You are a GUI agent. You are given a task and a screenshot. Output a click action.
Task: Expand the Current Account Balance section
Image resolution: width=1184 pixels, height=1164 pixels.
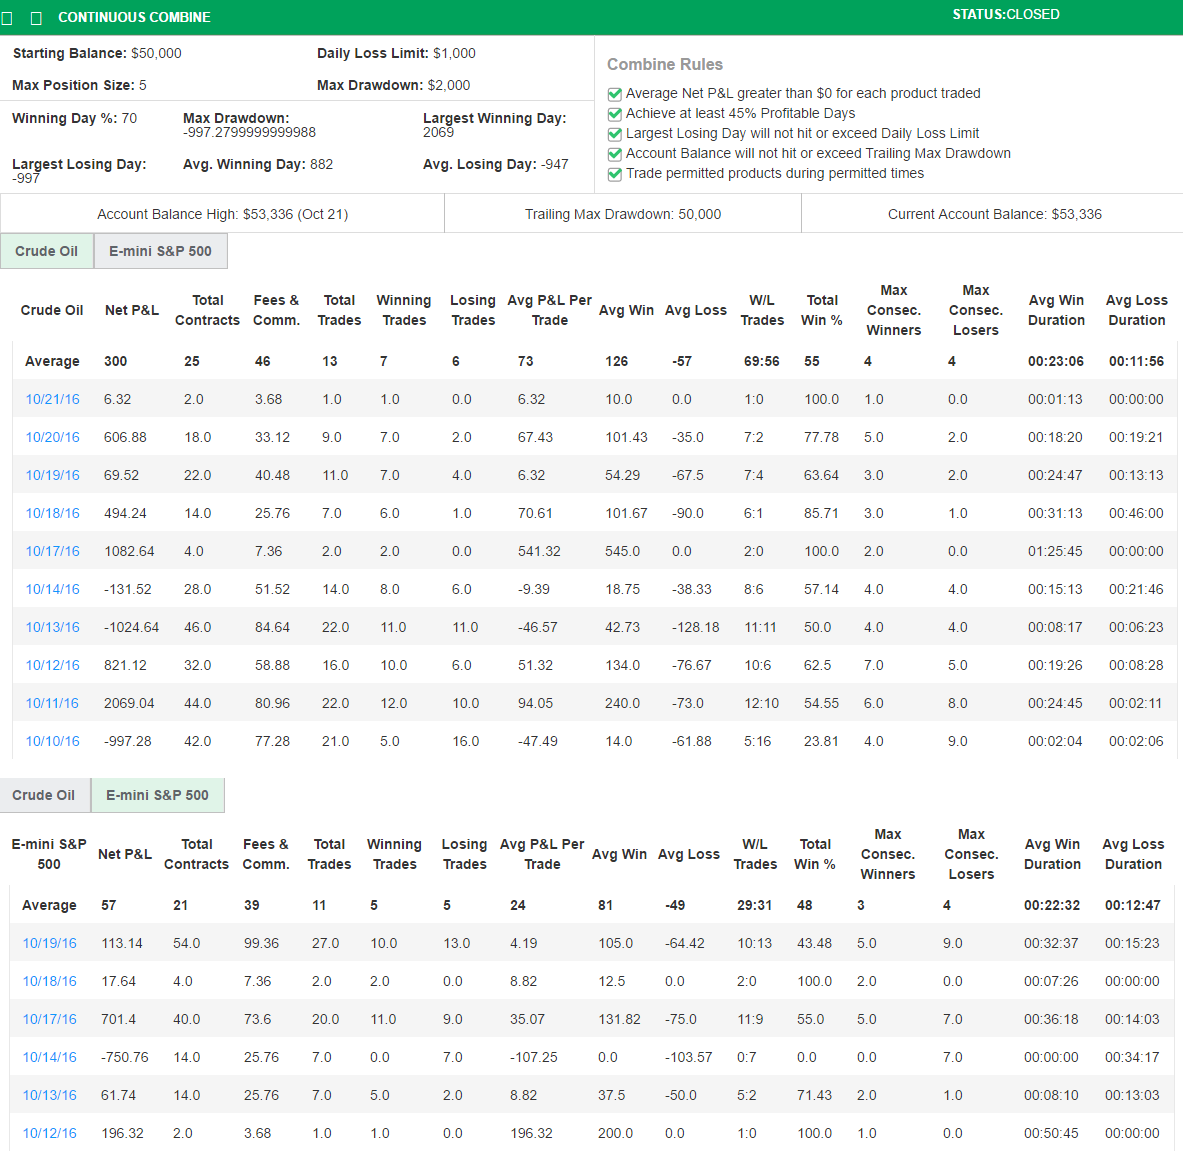click(991, 213)
